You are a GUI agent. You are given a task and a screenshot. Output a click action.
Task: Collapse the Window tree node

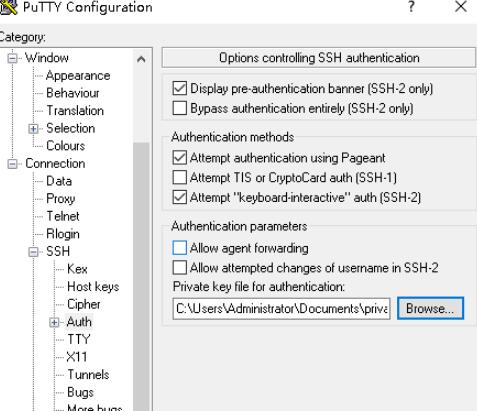(x=13, y=58)
